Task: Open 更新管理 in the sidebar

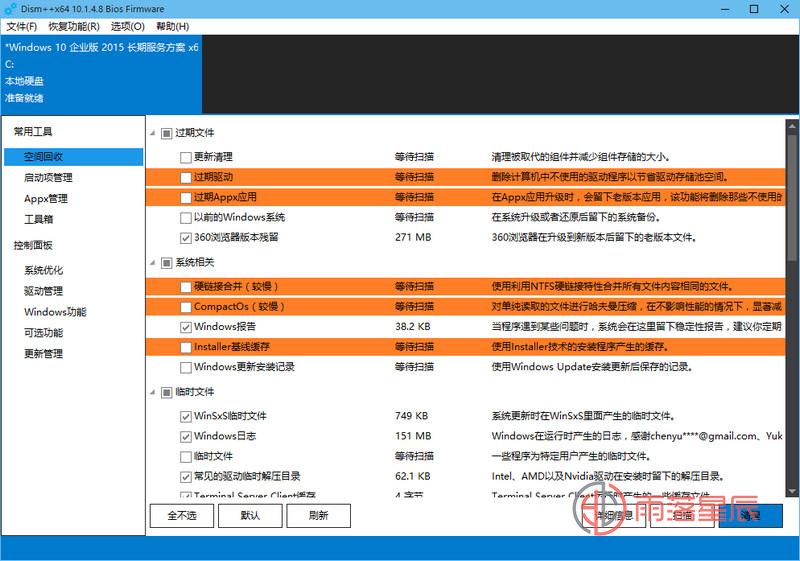Action: tap(44, 353)
